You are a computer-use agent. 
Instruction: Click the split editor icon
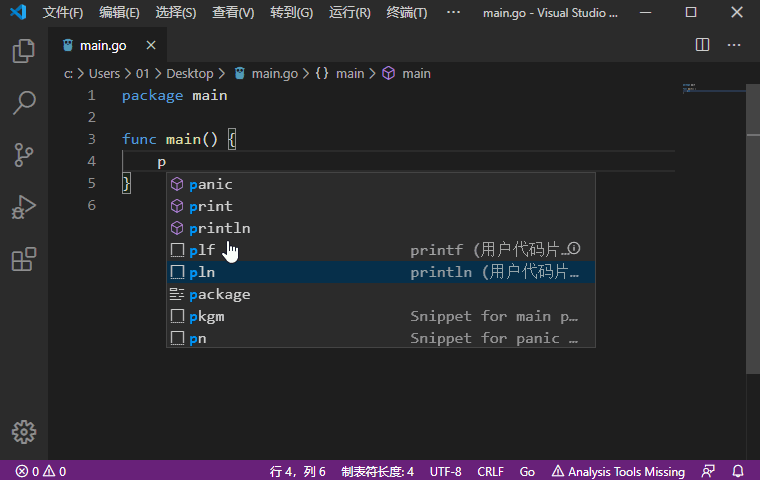pyautogui.click(x=703, y=45)
